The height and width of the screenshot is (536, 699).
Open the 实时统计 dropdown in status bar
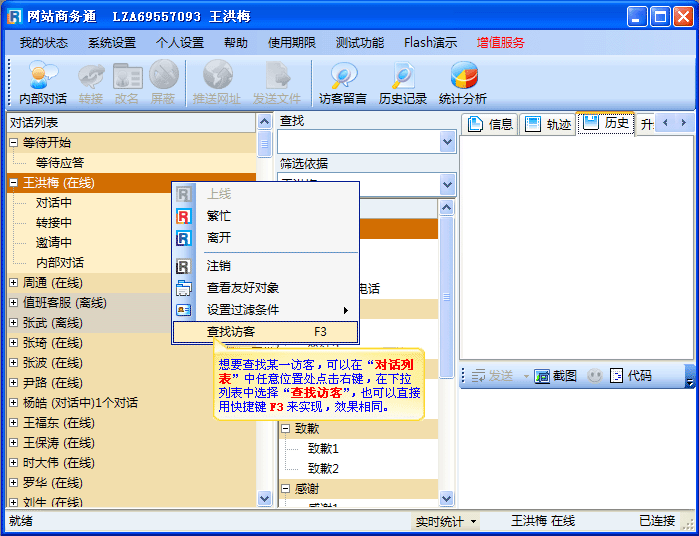click(446, 521)
